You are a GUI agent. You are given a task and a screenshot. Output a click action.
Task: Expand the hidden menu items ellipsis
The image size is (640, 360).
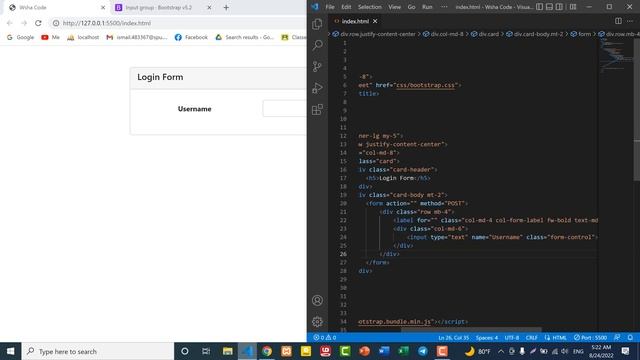pyautogui.click(x=444, y=7)
